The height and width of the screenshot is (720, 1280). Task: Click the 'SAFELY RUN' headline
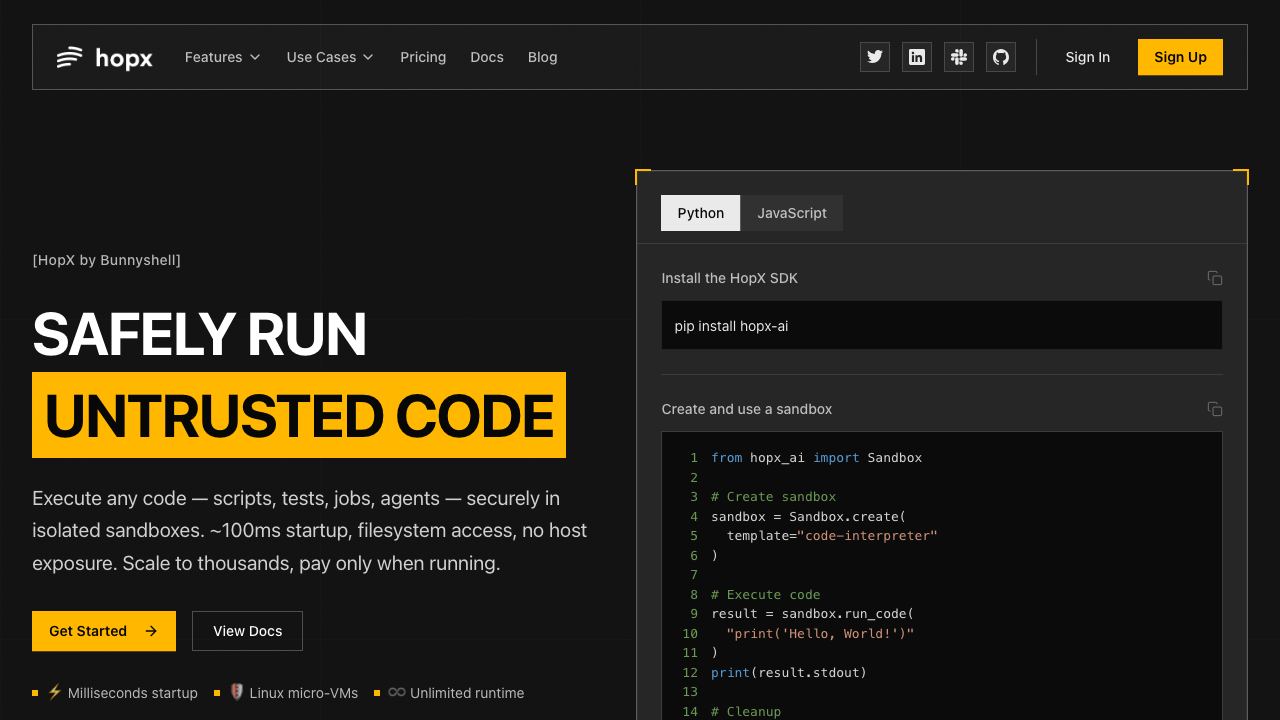tap(200, 334)
